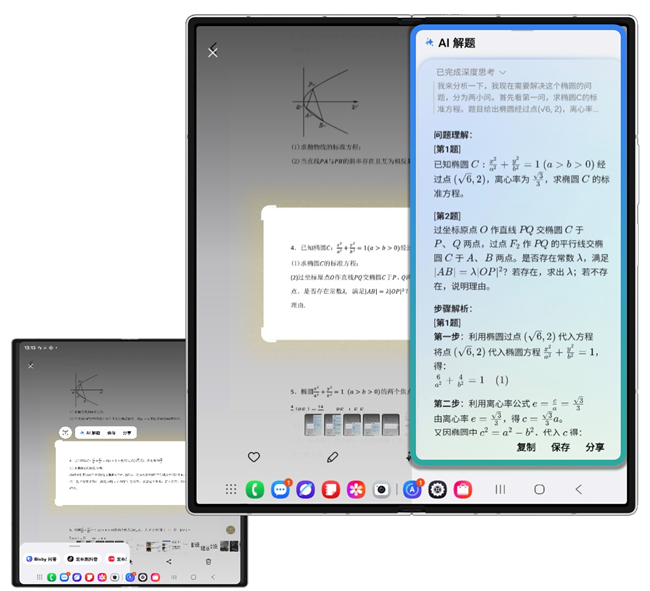The height and width of the screenshot is (591, 650).
Task: Open the blue Messages app on large tablet
Action: click(281, 489)
